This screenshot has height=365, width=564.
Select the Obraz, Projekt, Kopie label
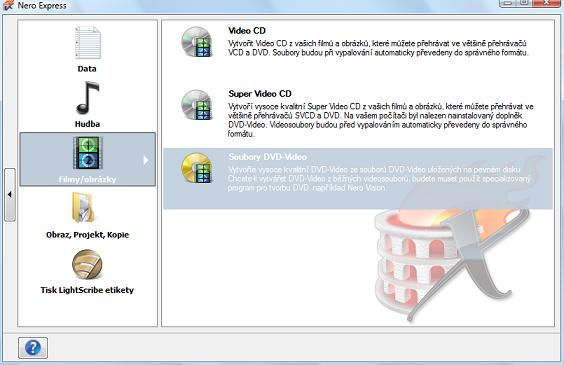tap(87, 235)
